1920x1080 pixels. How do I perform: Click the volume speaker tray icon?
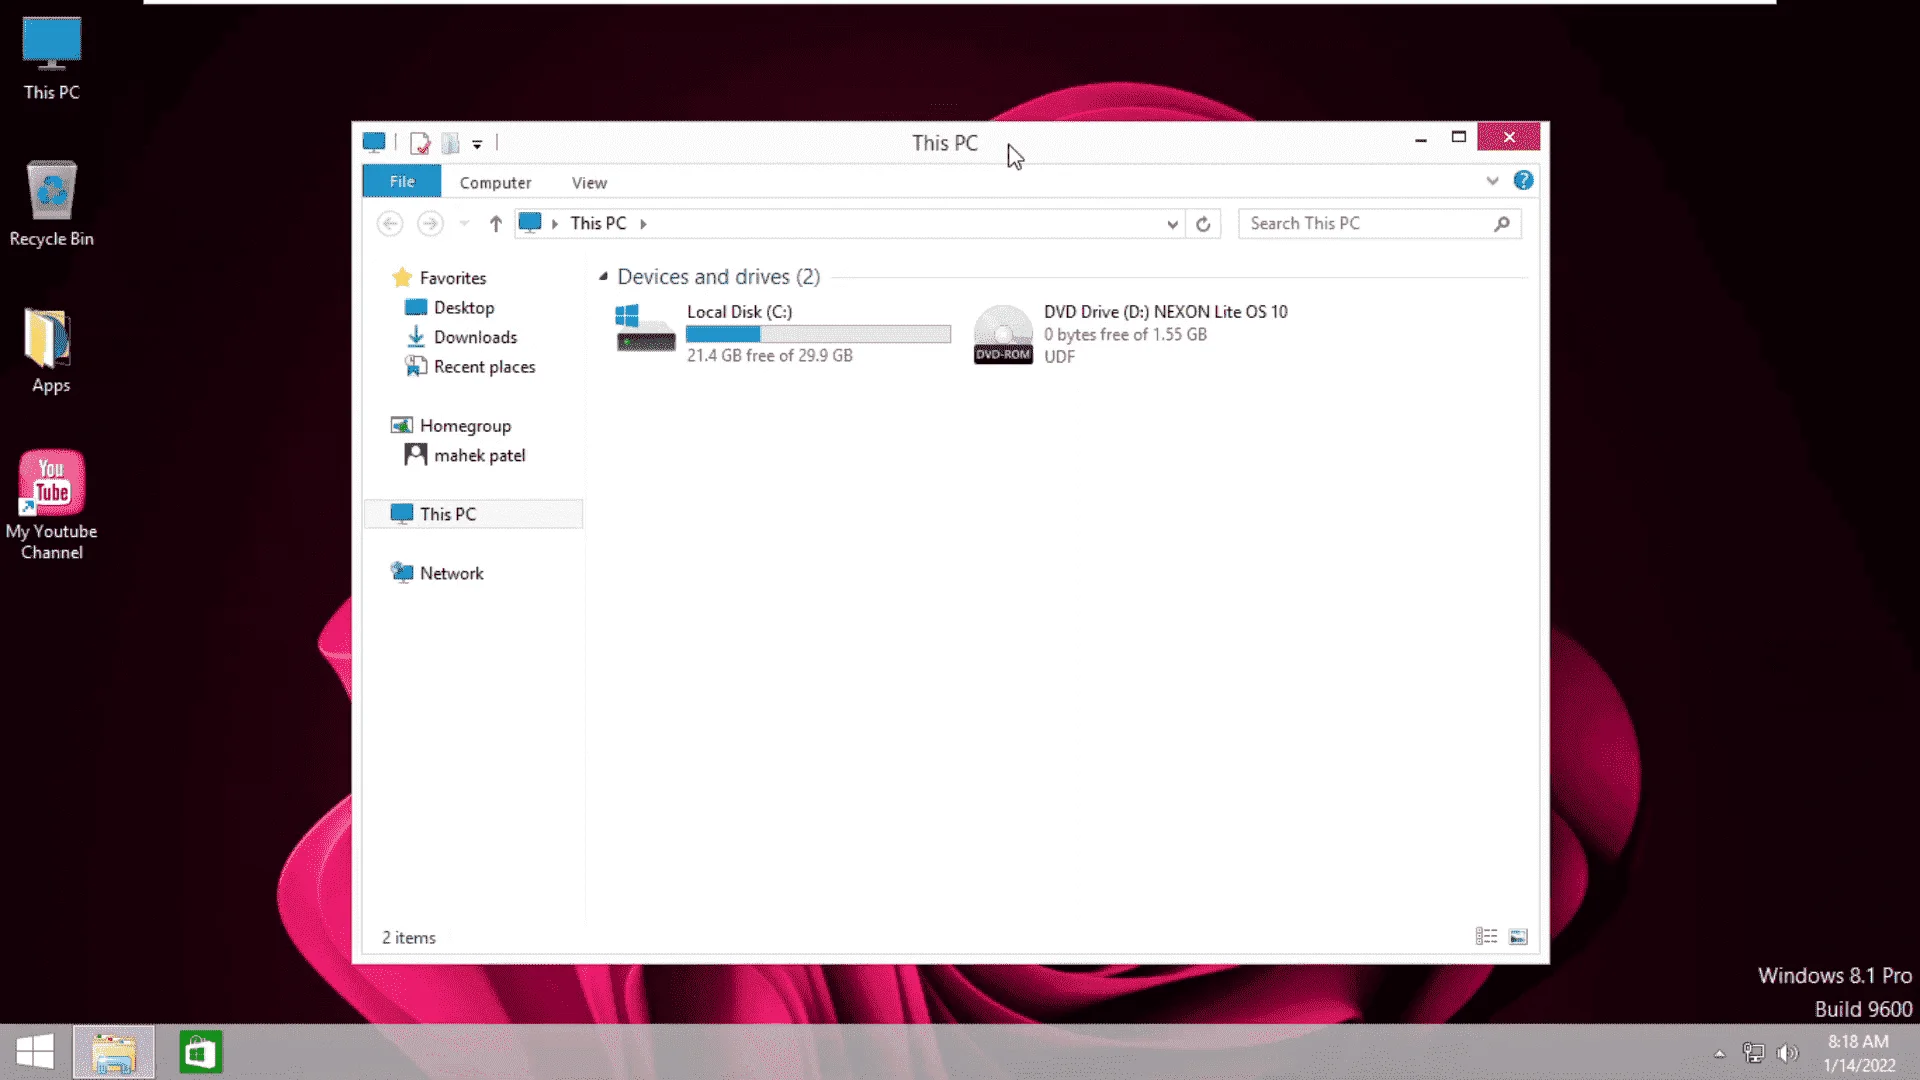click(1787, 1053)
